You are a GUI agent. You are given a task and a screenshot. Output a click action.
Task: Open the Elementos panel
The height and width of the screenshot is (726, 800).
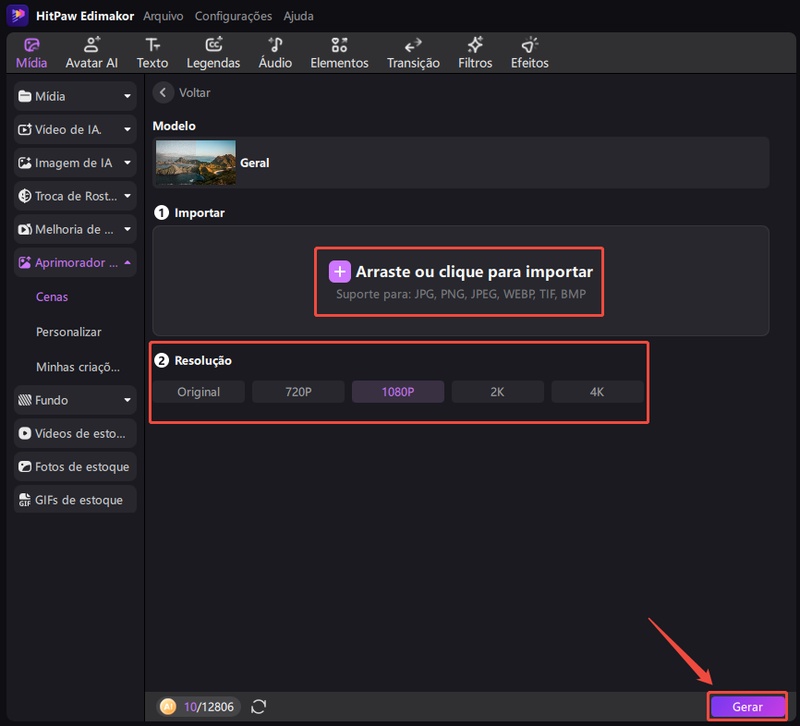pos(339,53)
